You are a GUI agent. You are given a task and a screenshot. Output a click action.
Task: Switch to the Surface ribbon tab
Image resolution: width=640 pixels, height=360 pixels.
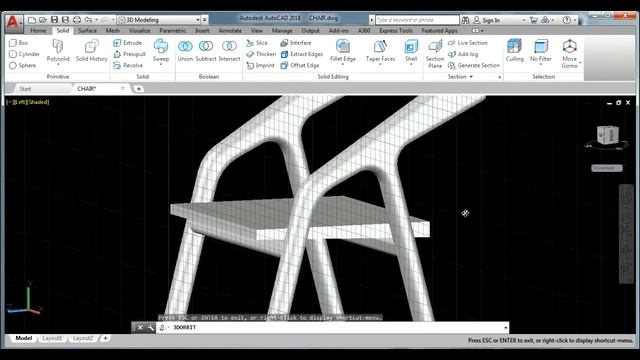(87, 31)
